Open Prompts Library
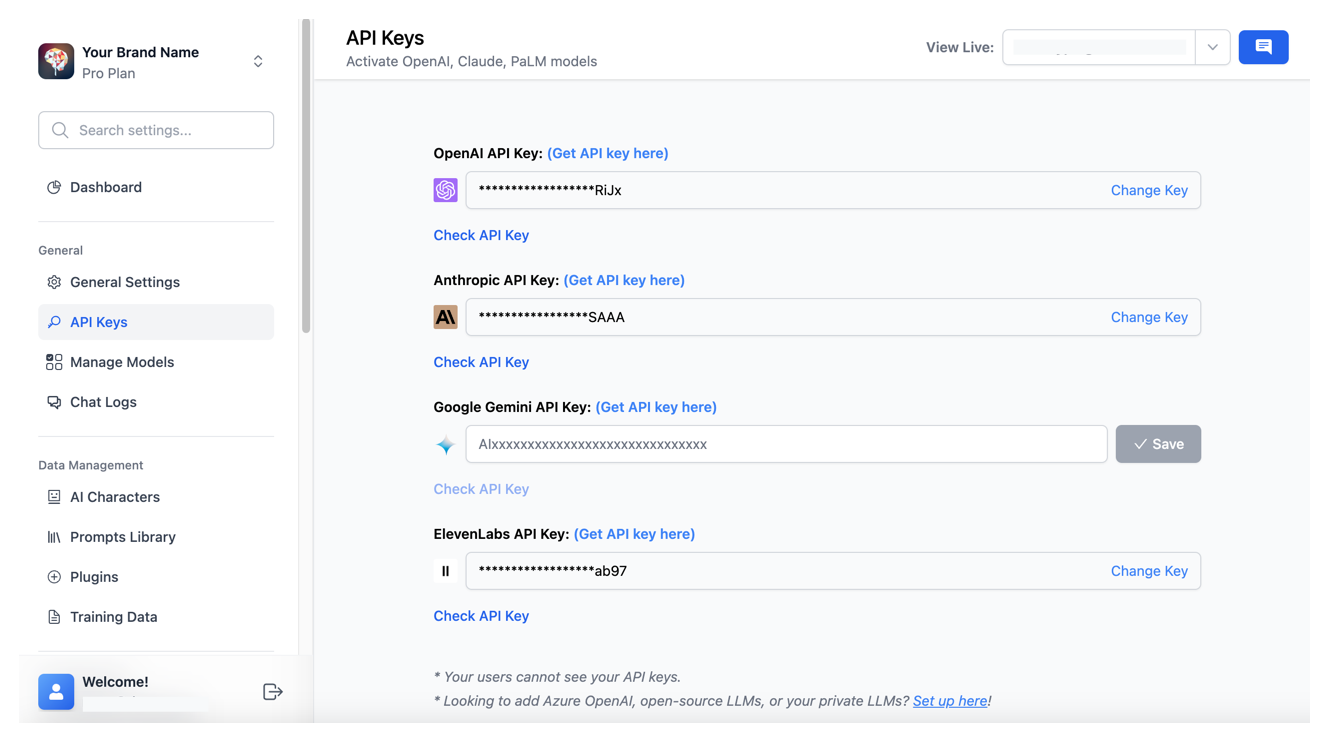This screenshot has width=1329, height=742. point(156,537)
